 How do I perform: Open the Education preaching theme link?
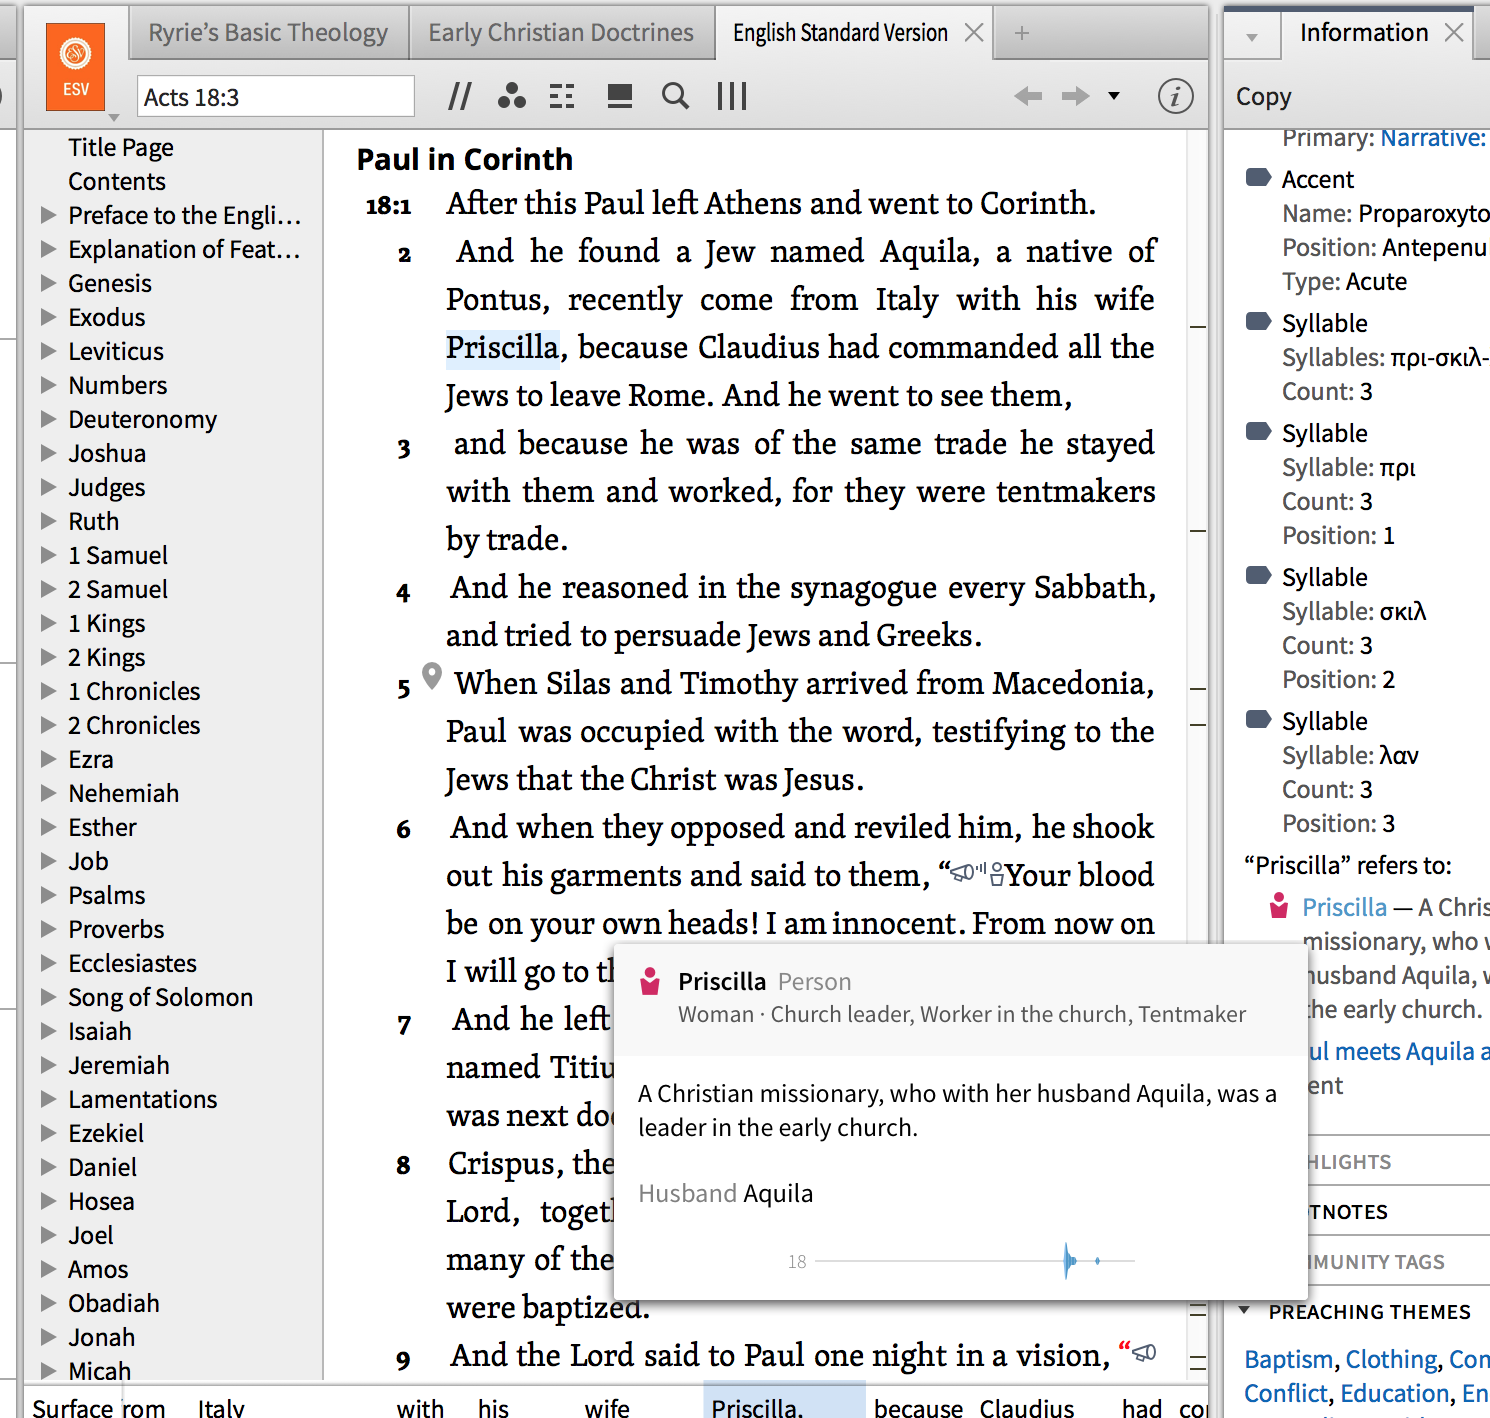[x=1395, y=1393]
